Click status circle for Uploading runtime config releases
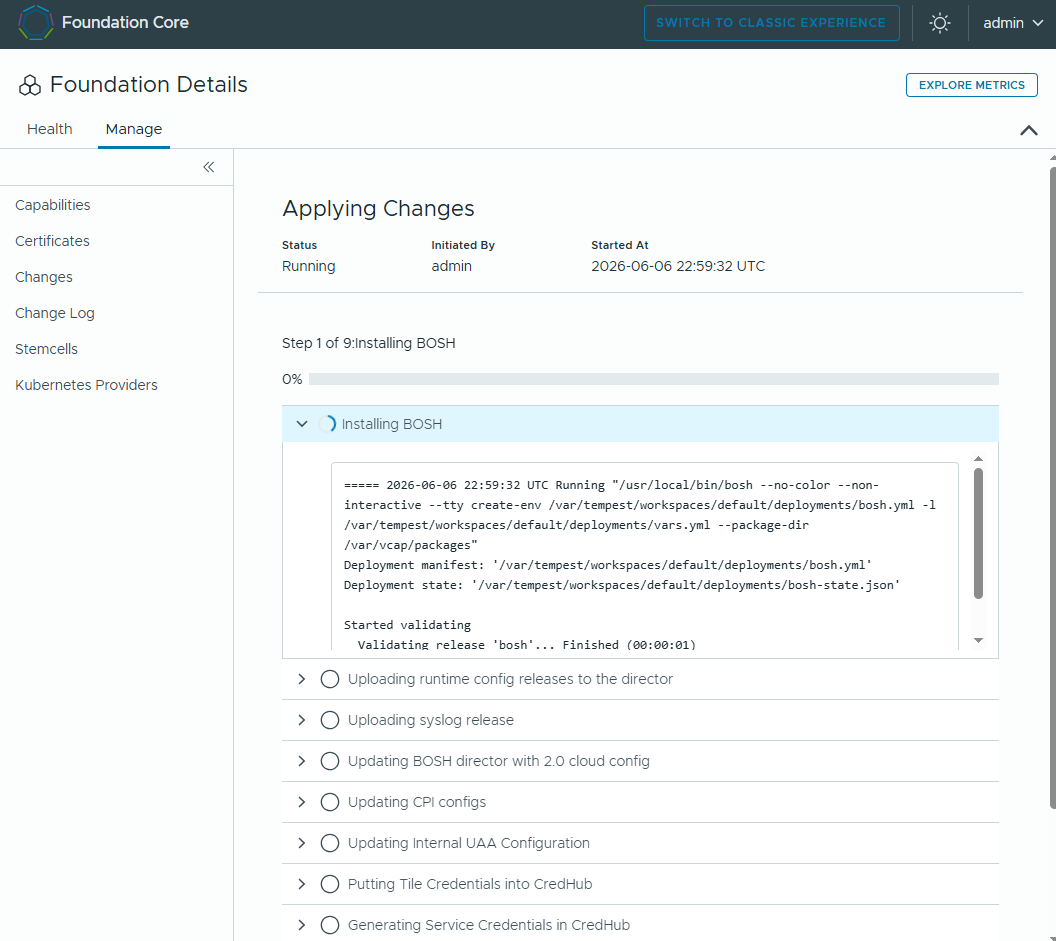Viewport: 1056px width, 941px height. pos(329,679)
